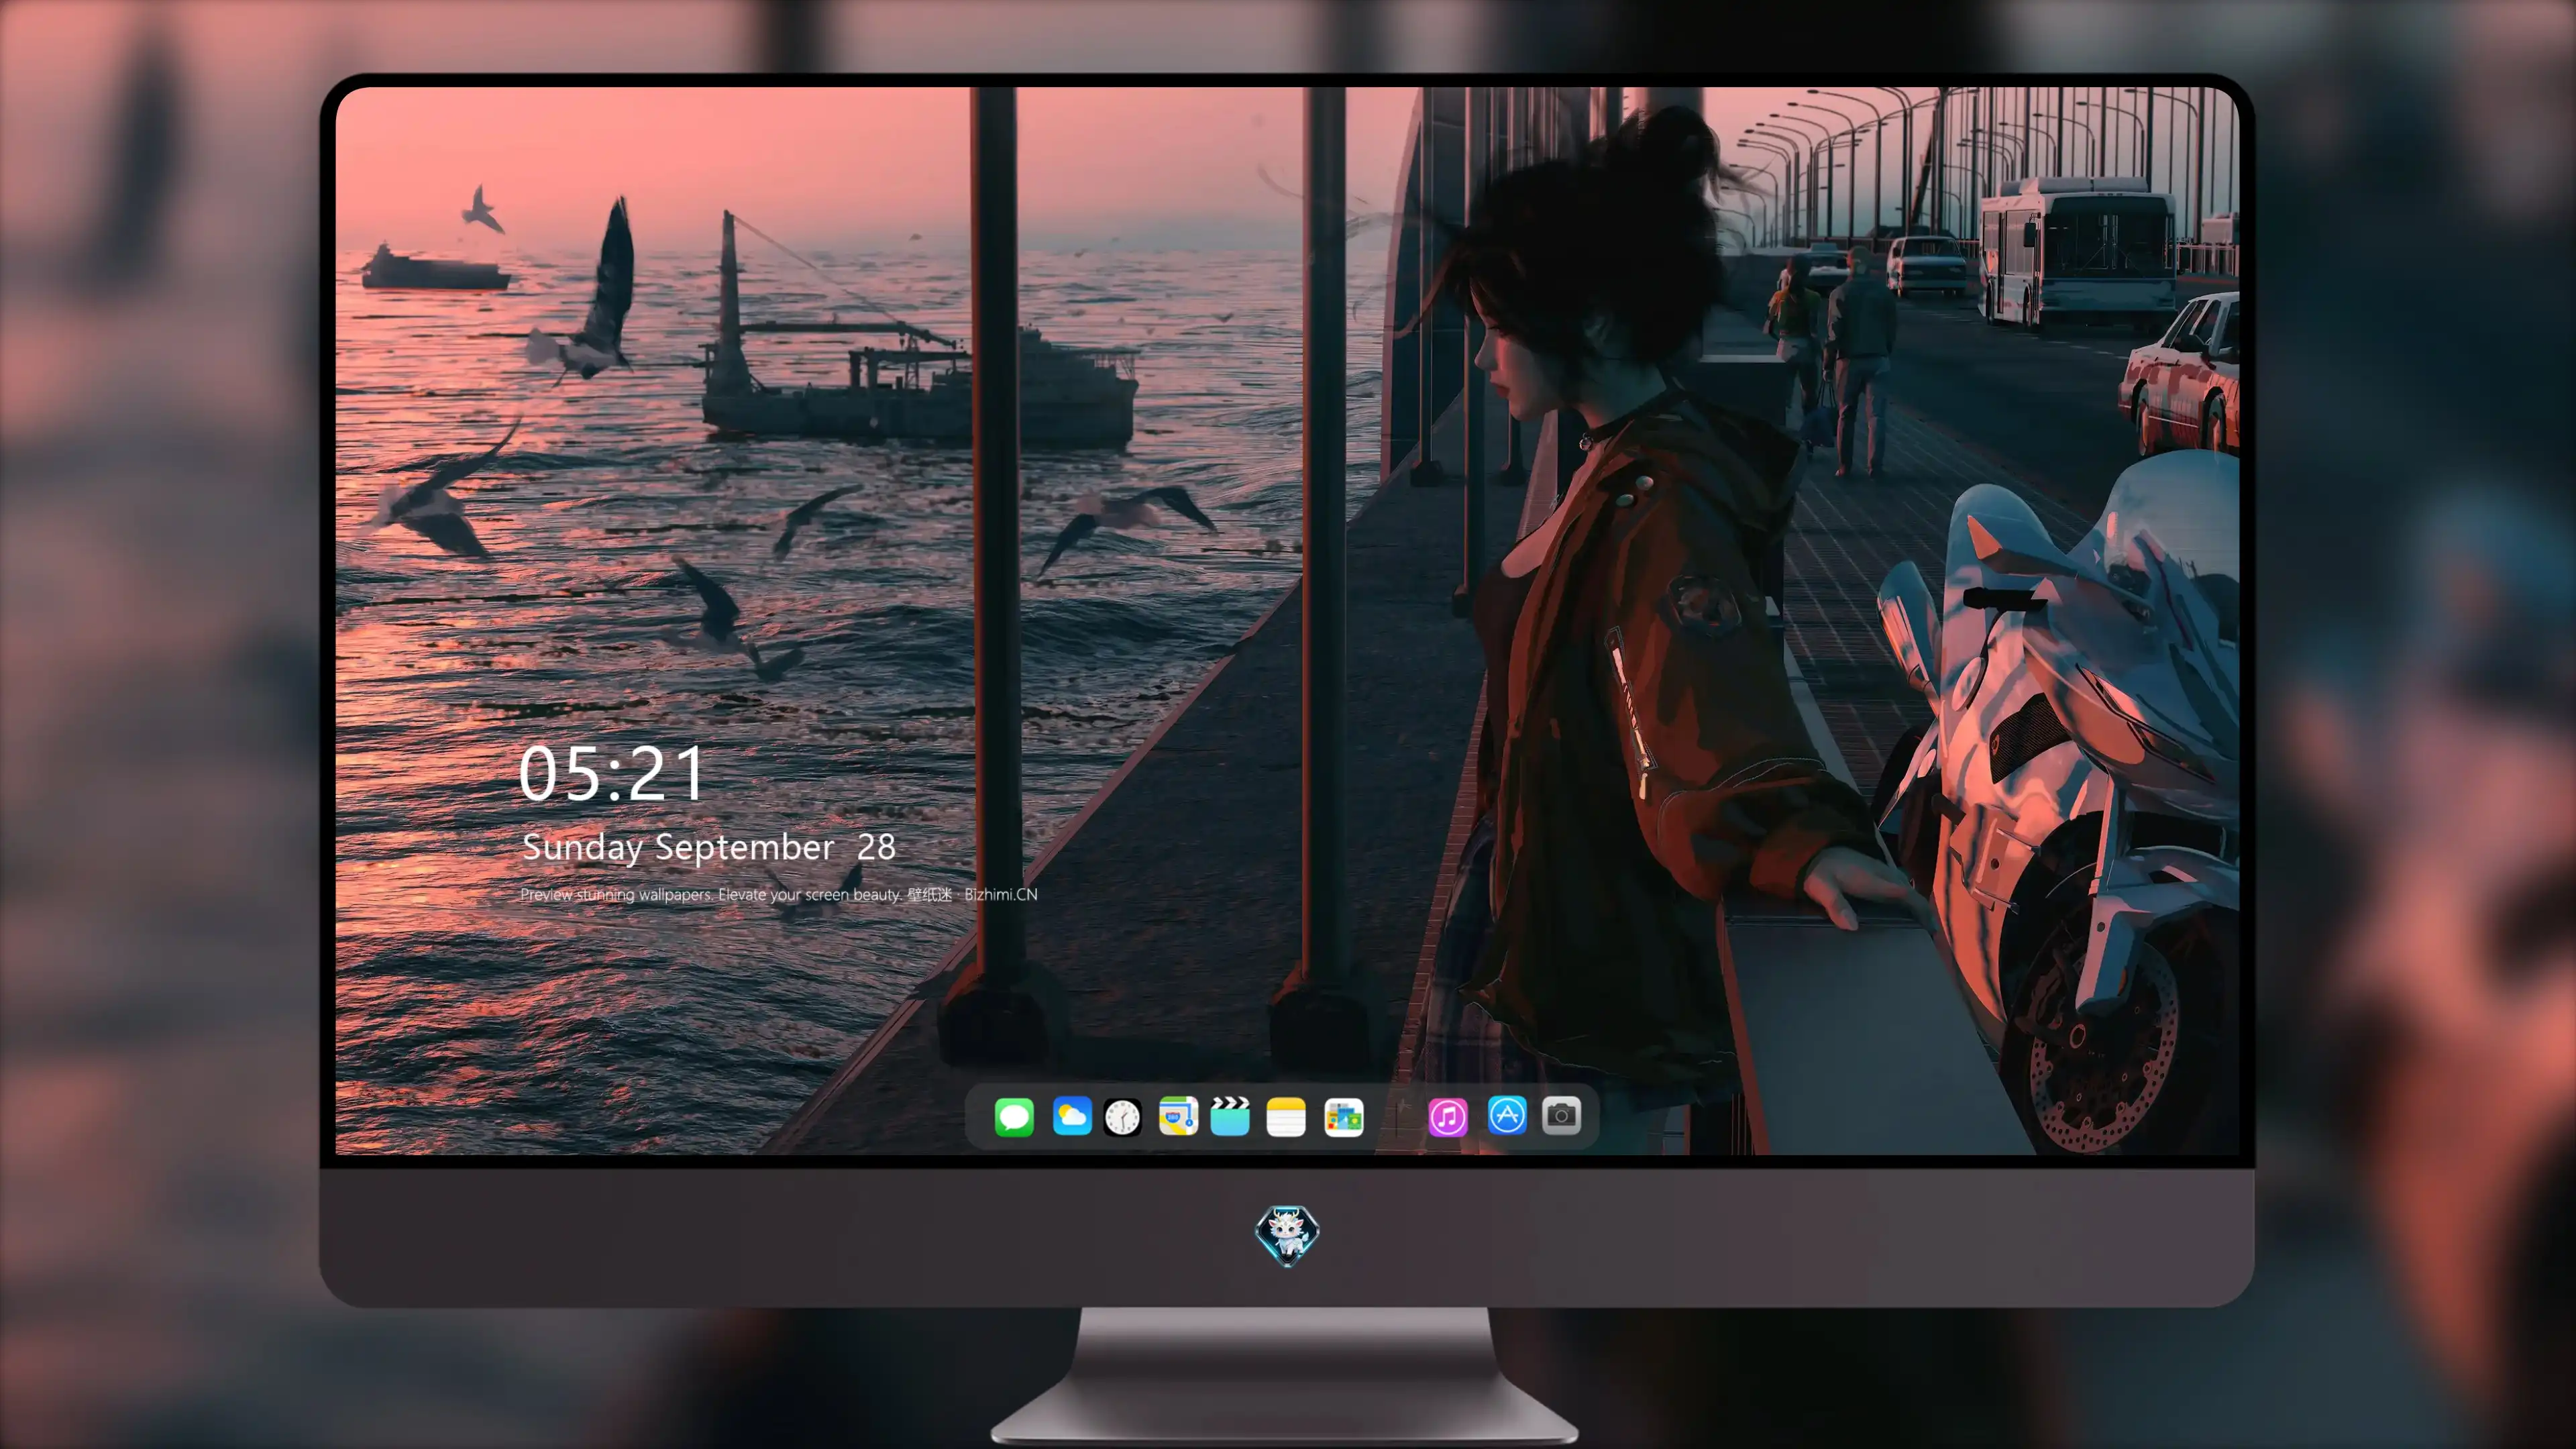The width and height of the screenshot is (2576, 1449).
Task: Open the Weather app in the dock
Action: click(x=1072, y=1116)
